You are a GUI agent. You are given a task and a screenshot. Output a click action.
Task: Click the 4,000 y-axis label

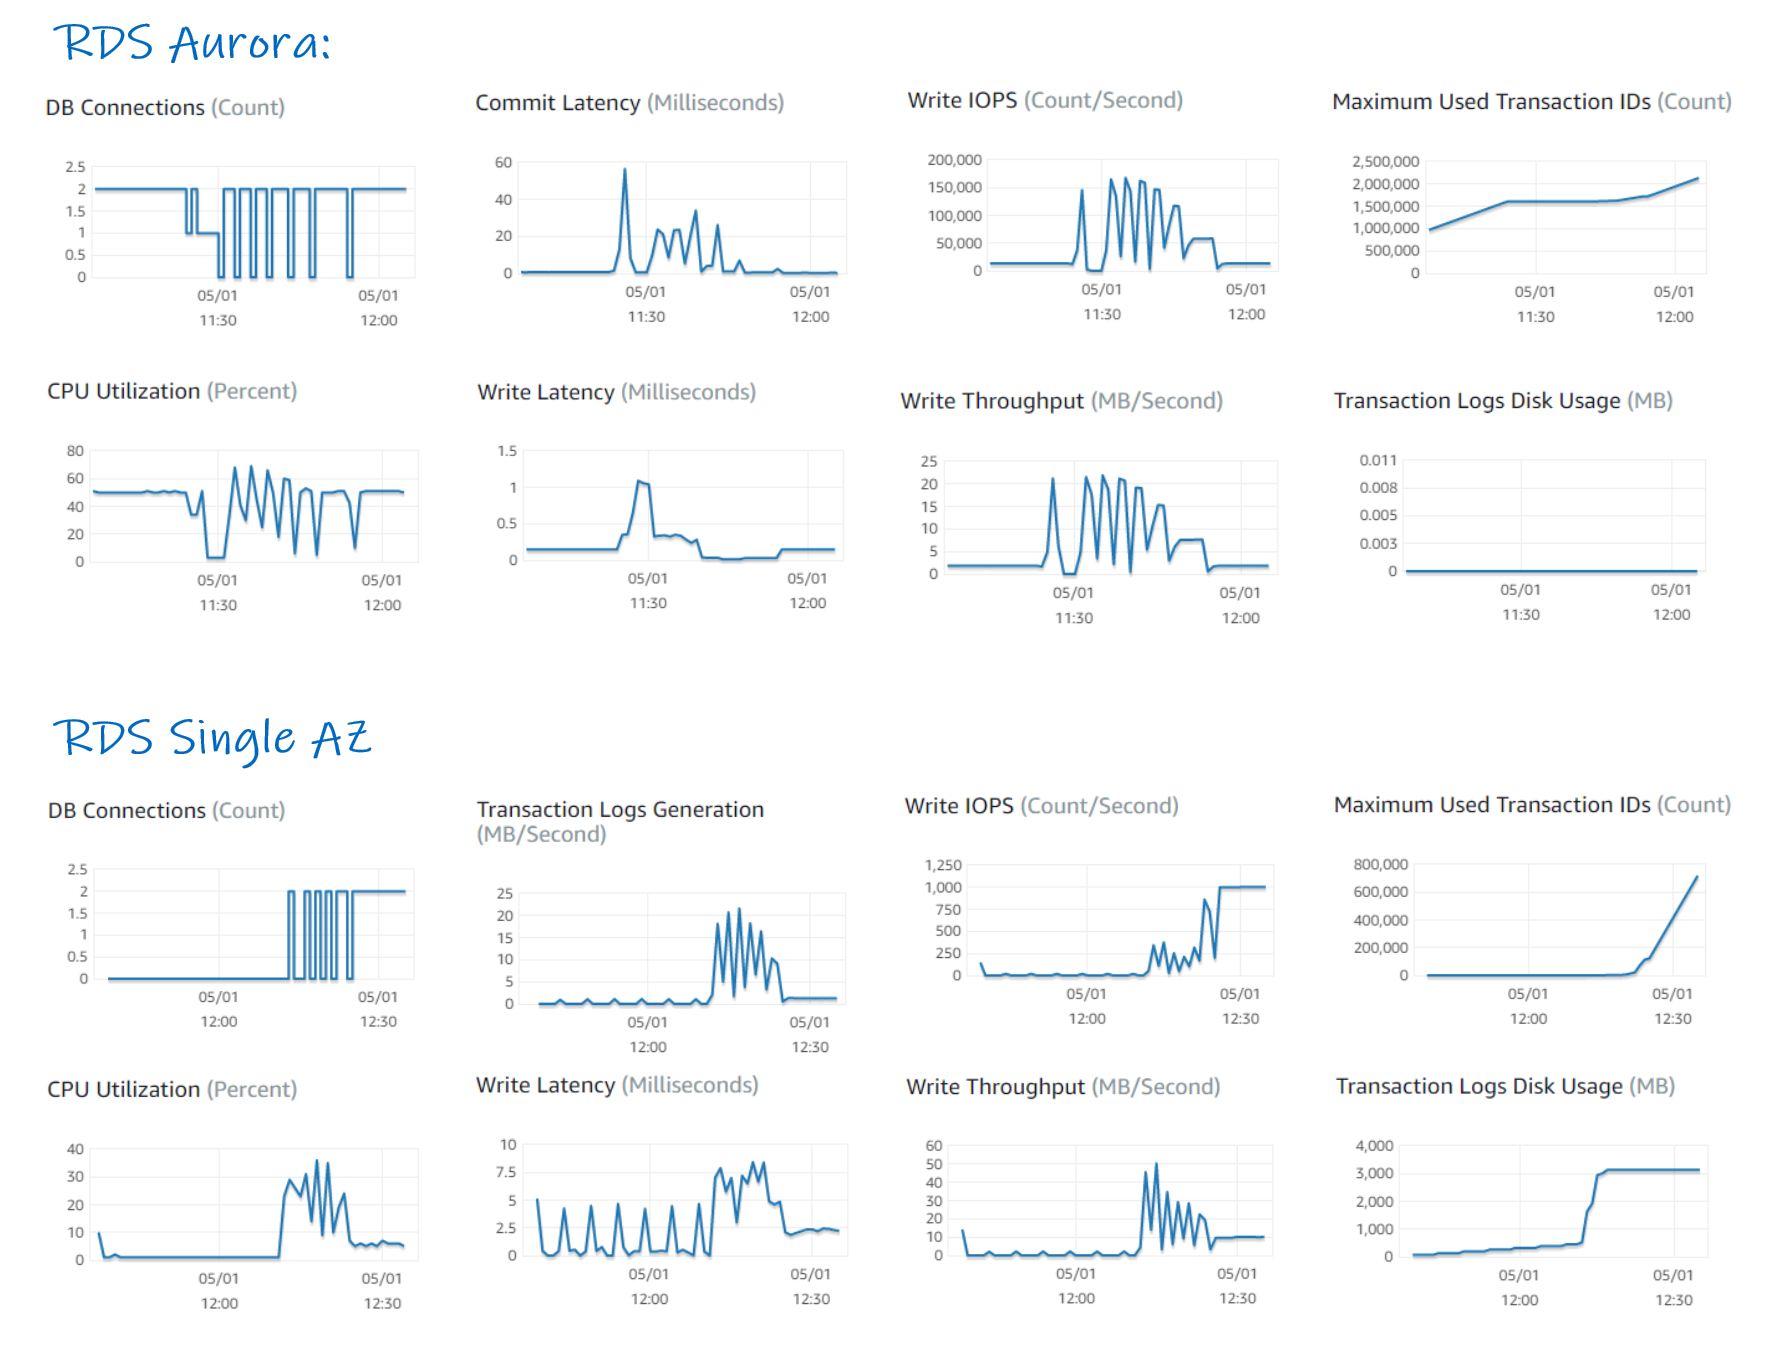click(x=1374, y=1146)
